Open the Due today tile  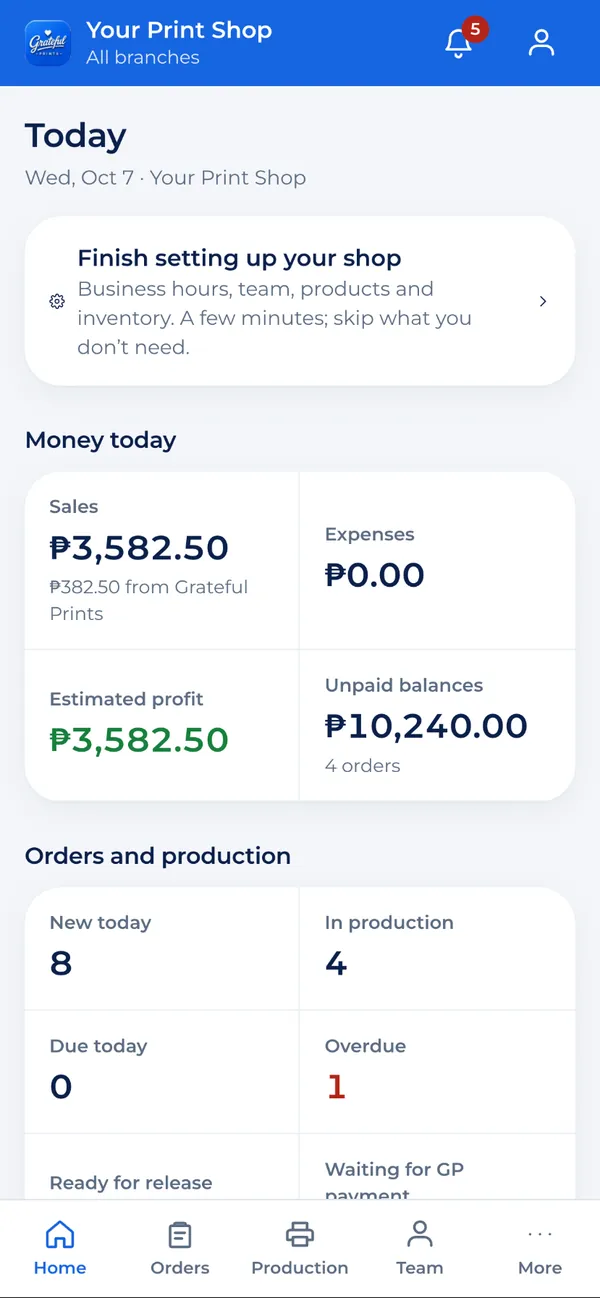(x=162, y=1071)
